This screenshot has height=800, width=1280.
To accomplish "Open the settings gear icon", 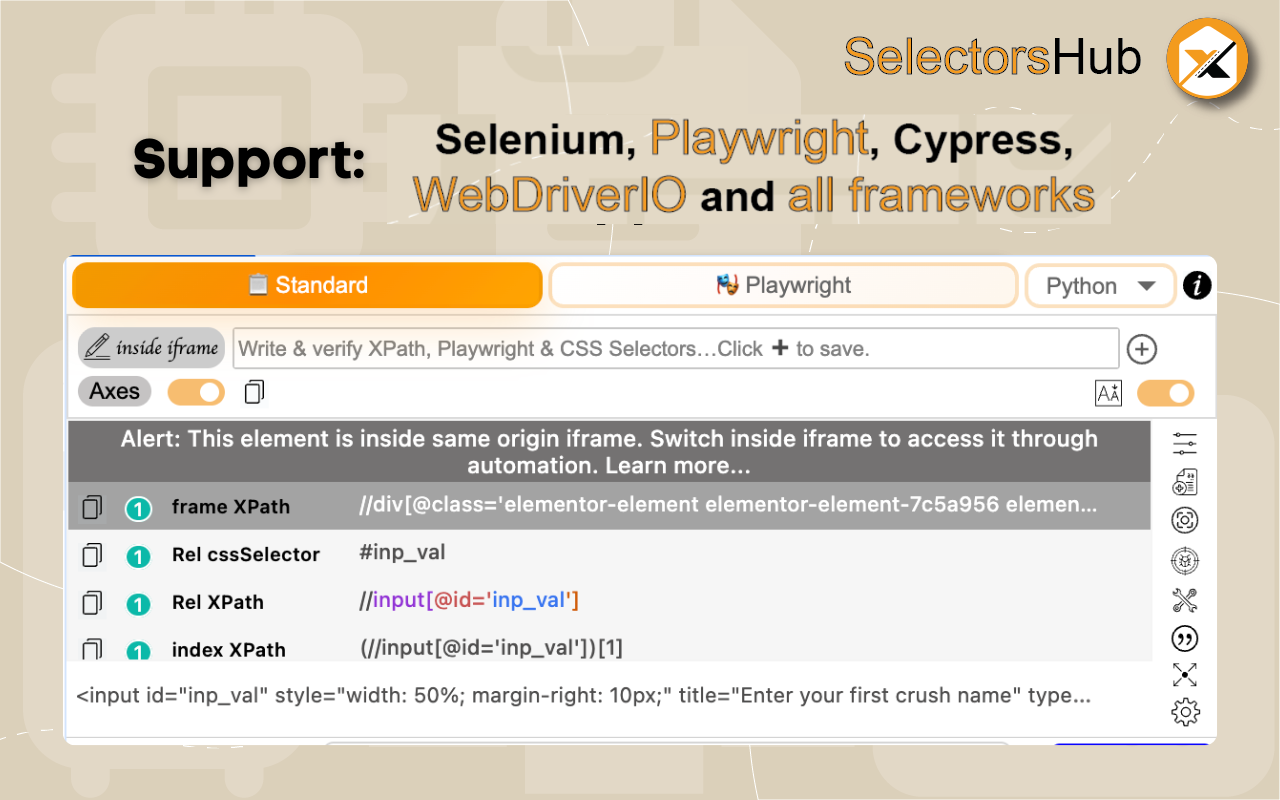I will (1184, 712).
